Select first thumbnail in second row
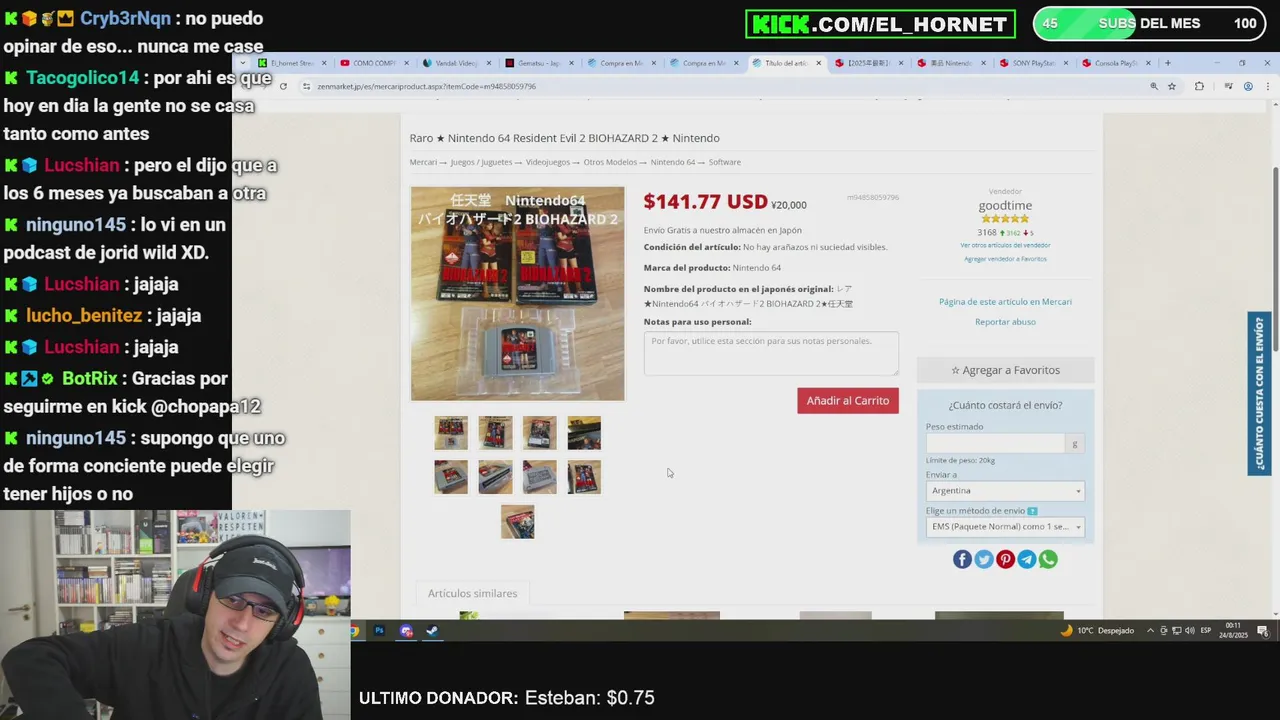The height and width of the screenshot is (720, 1280). tap(451, 477)
